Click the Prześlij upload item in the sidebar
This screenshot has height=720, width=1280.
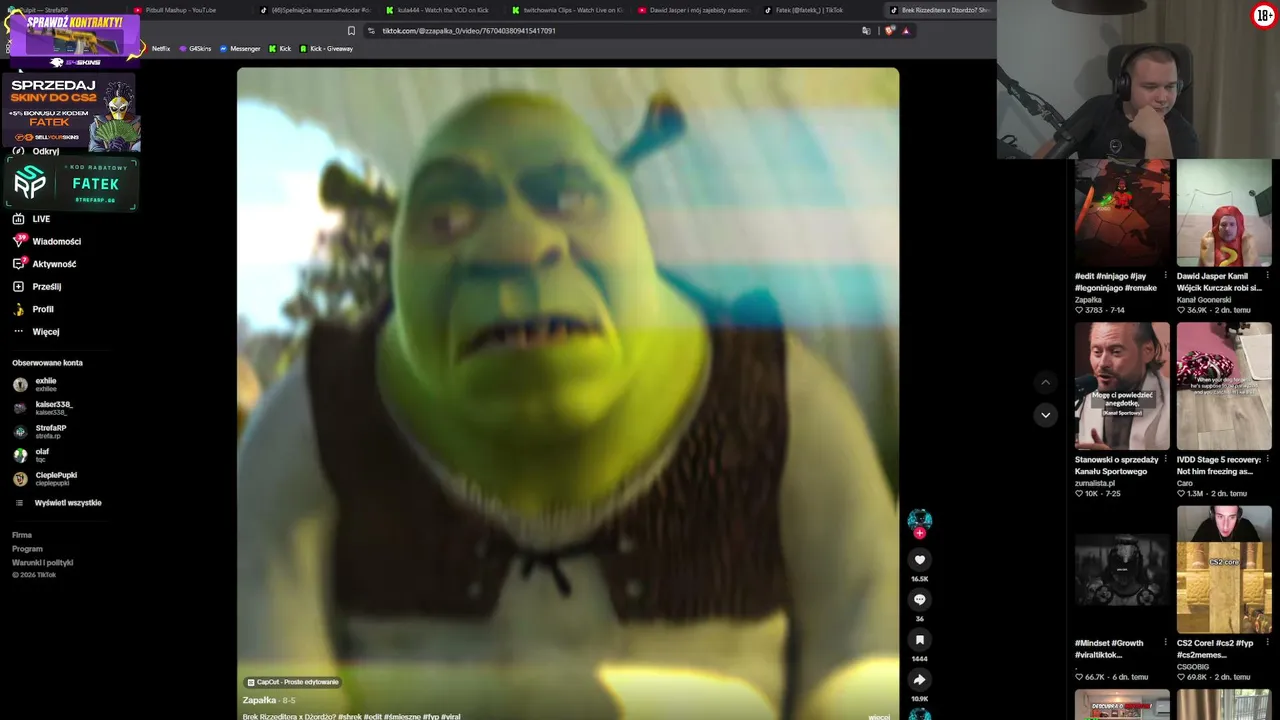(37, 286)
